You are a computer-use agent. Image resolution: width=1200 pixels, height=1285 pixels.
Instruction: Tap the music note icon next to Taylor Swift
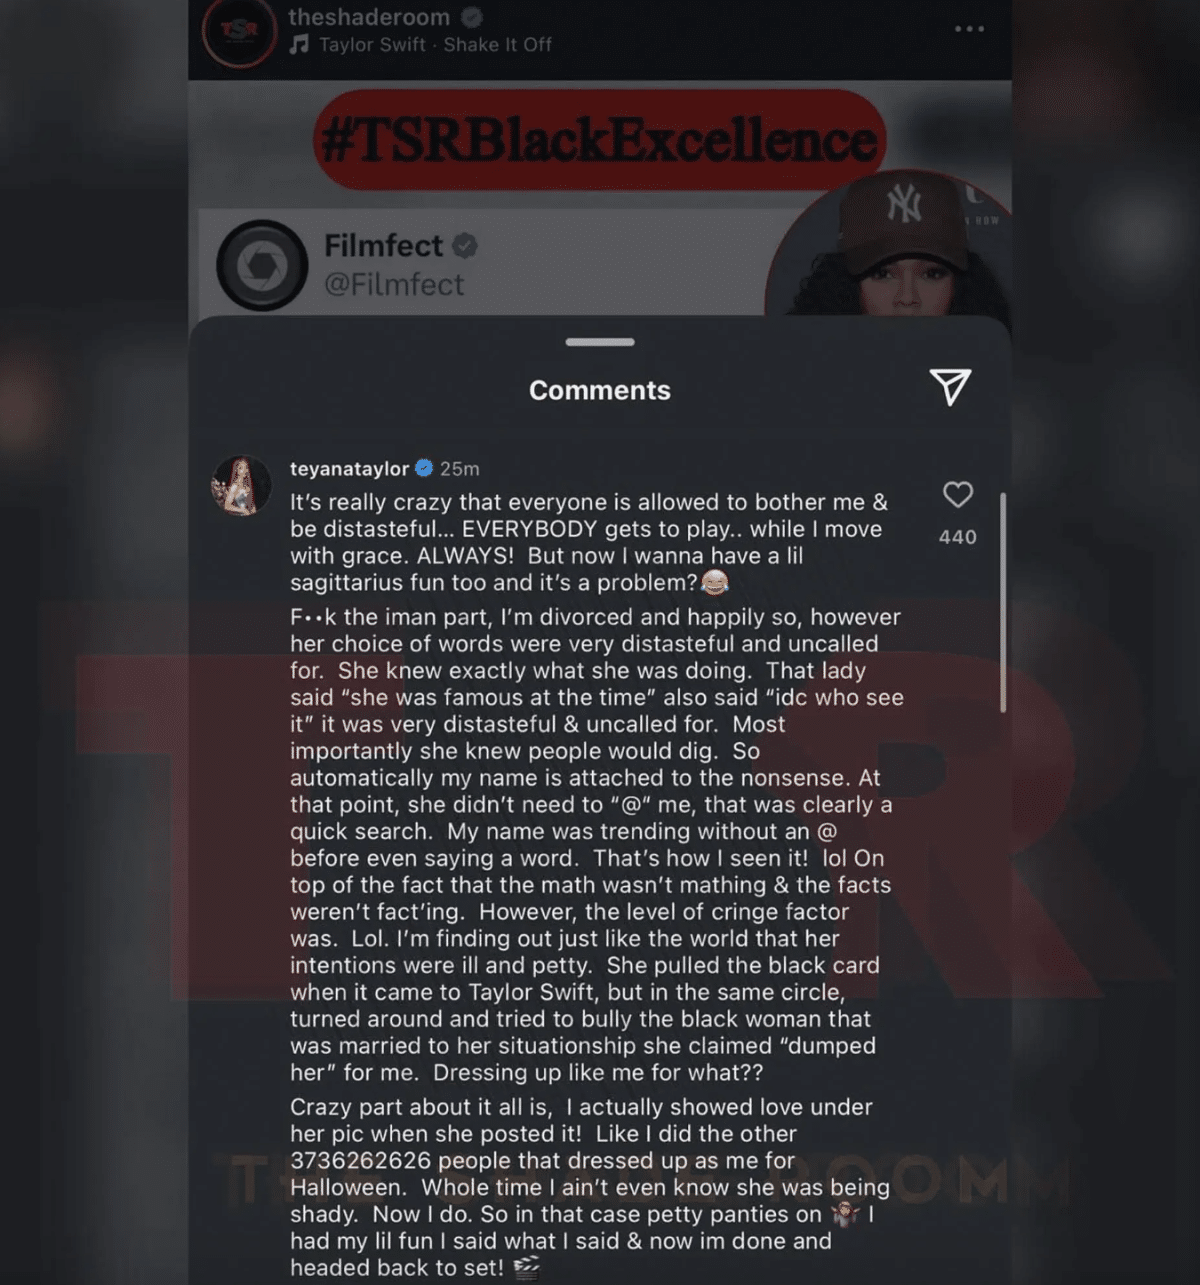pyautogui.click(x=299, y=44)
